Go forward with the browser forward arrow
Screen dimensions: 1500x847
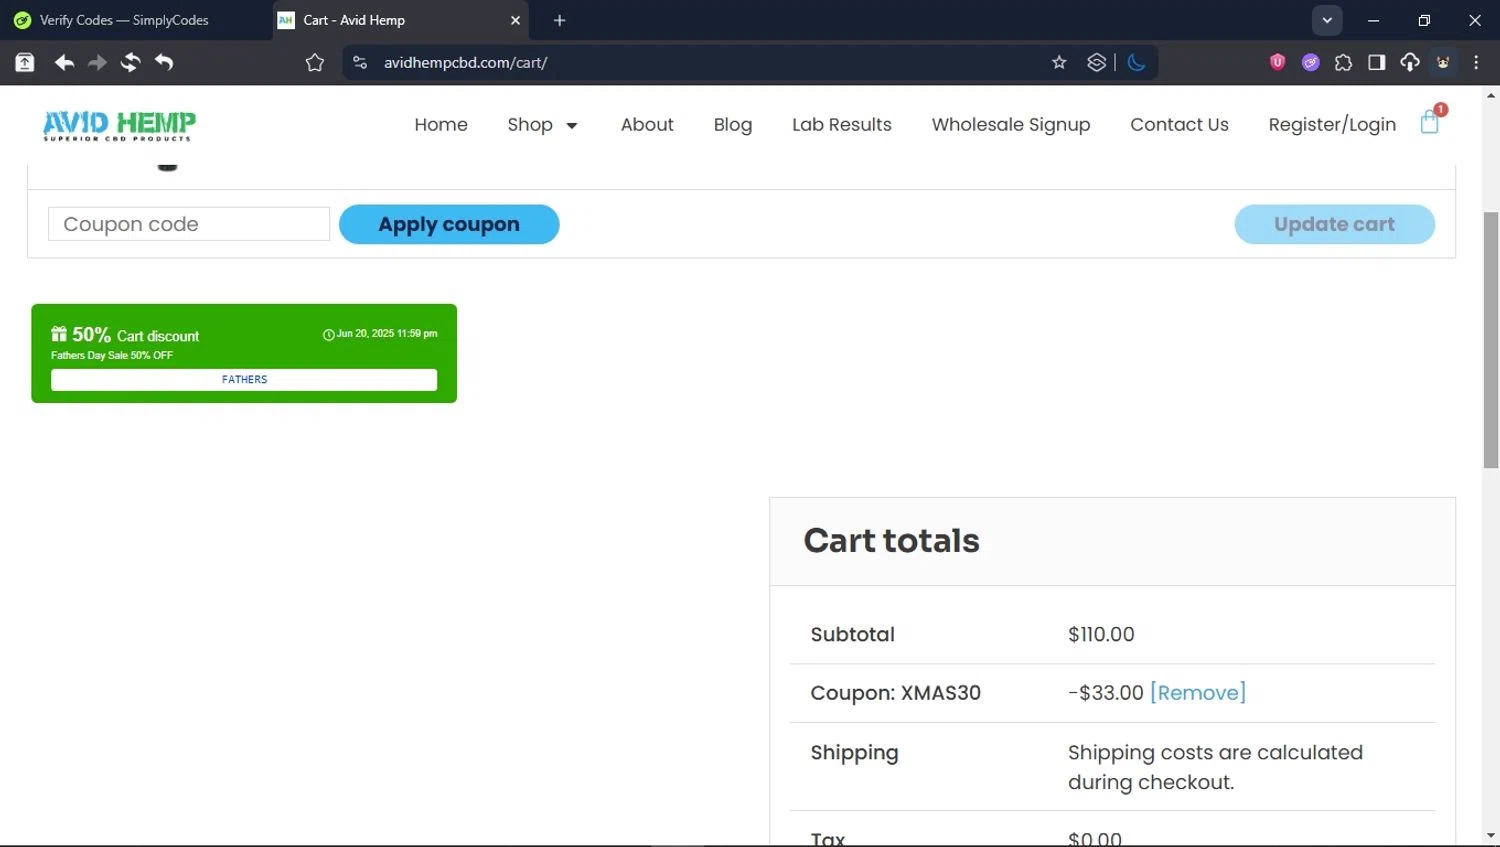97,62
